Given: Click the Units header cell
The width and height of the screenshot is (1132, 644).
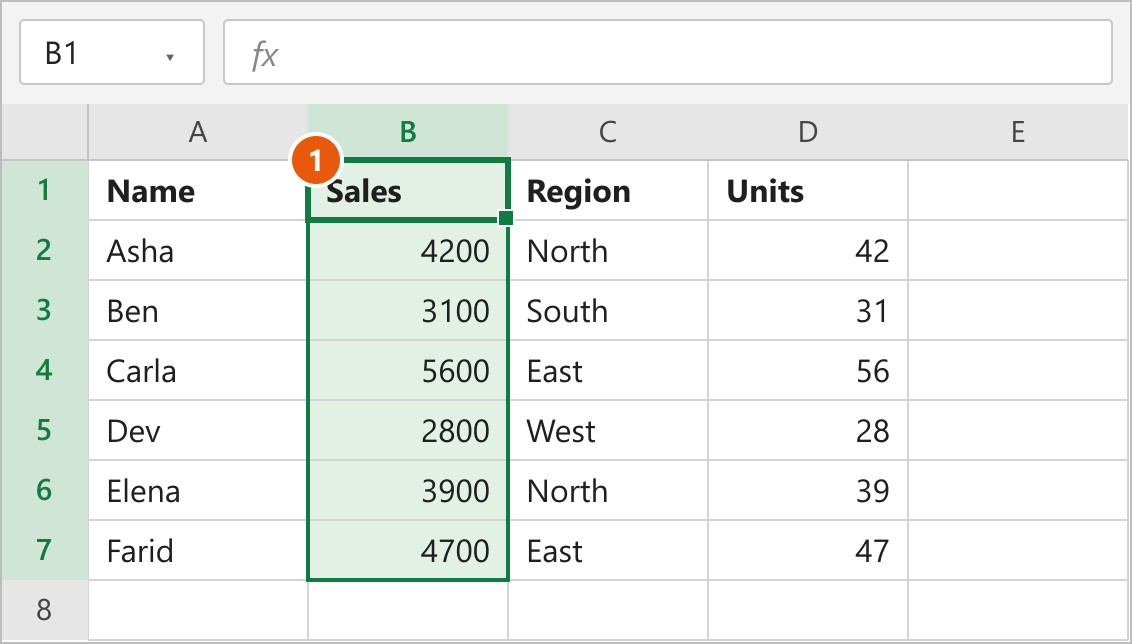Looking at the screenshot, I should coord(808,190).
